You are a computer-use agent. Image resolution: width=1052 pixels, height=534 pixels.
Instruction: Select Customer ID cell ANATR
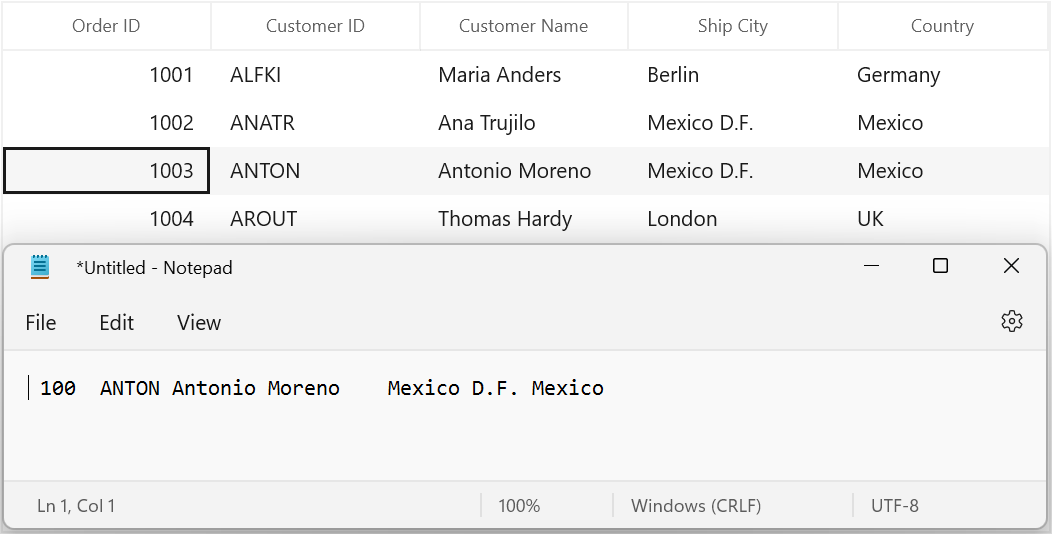(x=315, y=123)
